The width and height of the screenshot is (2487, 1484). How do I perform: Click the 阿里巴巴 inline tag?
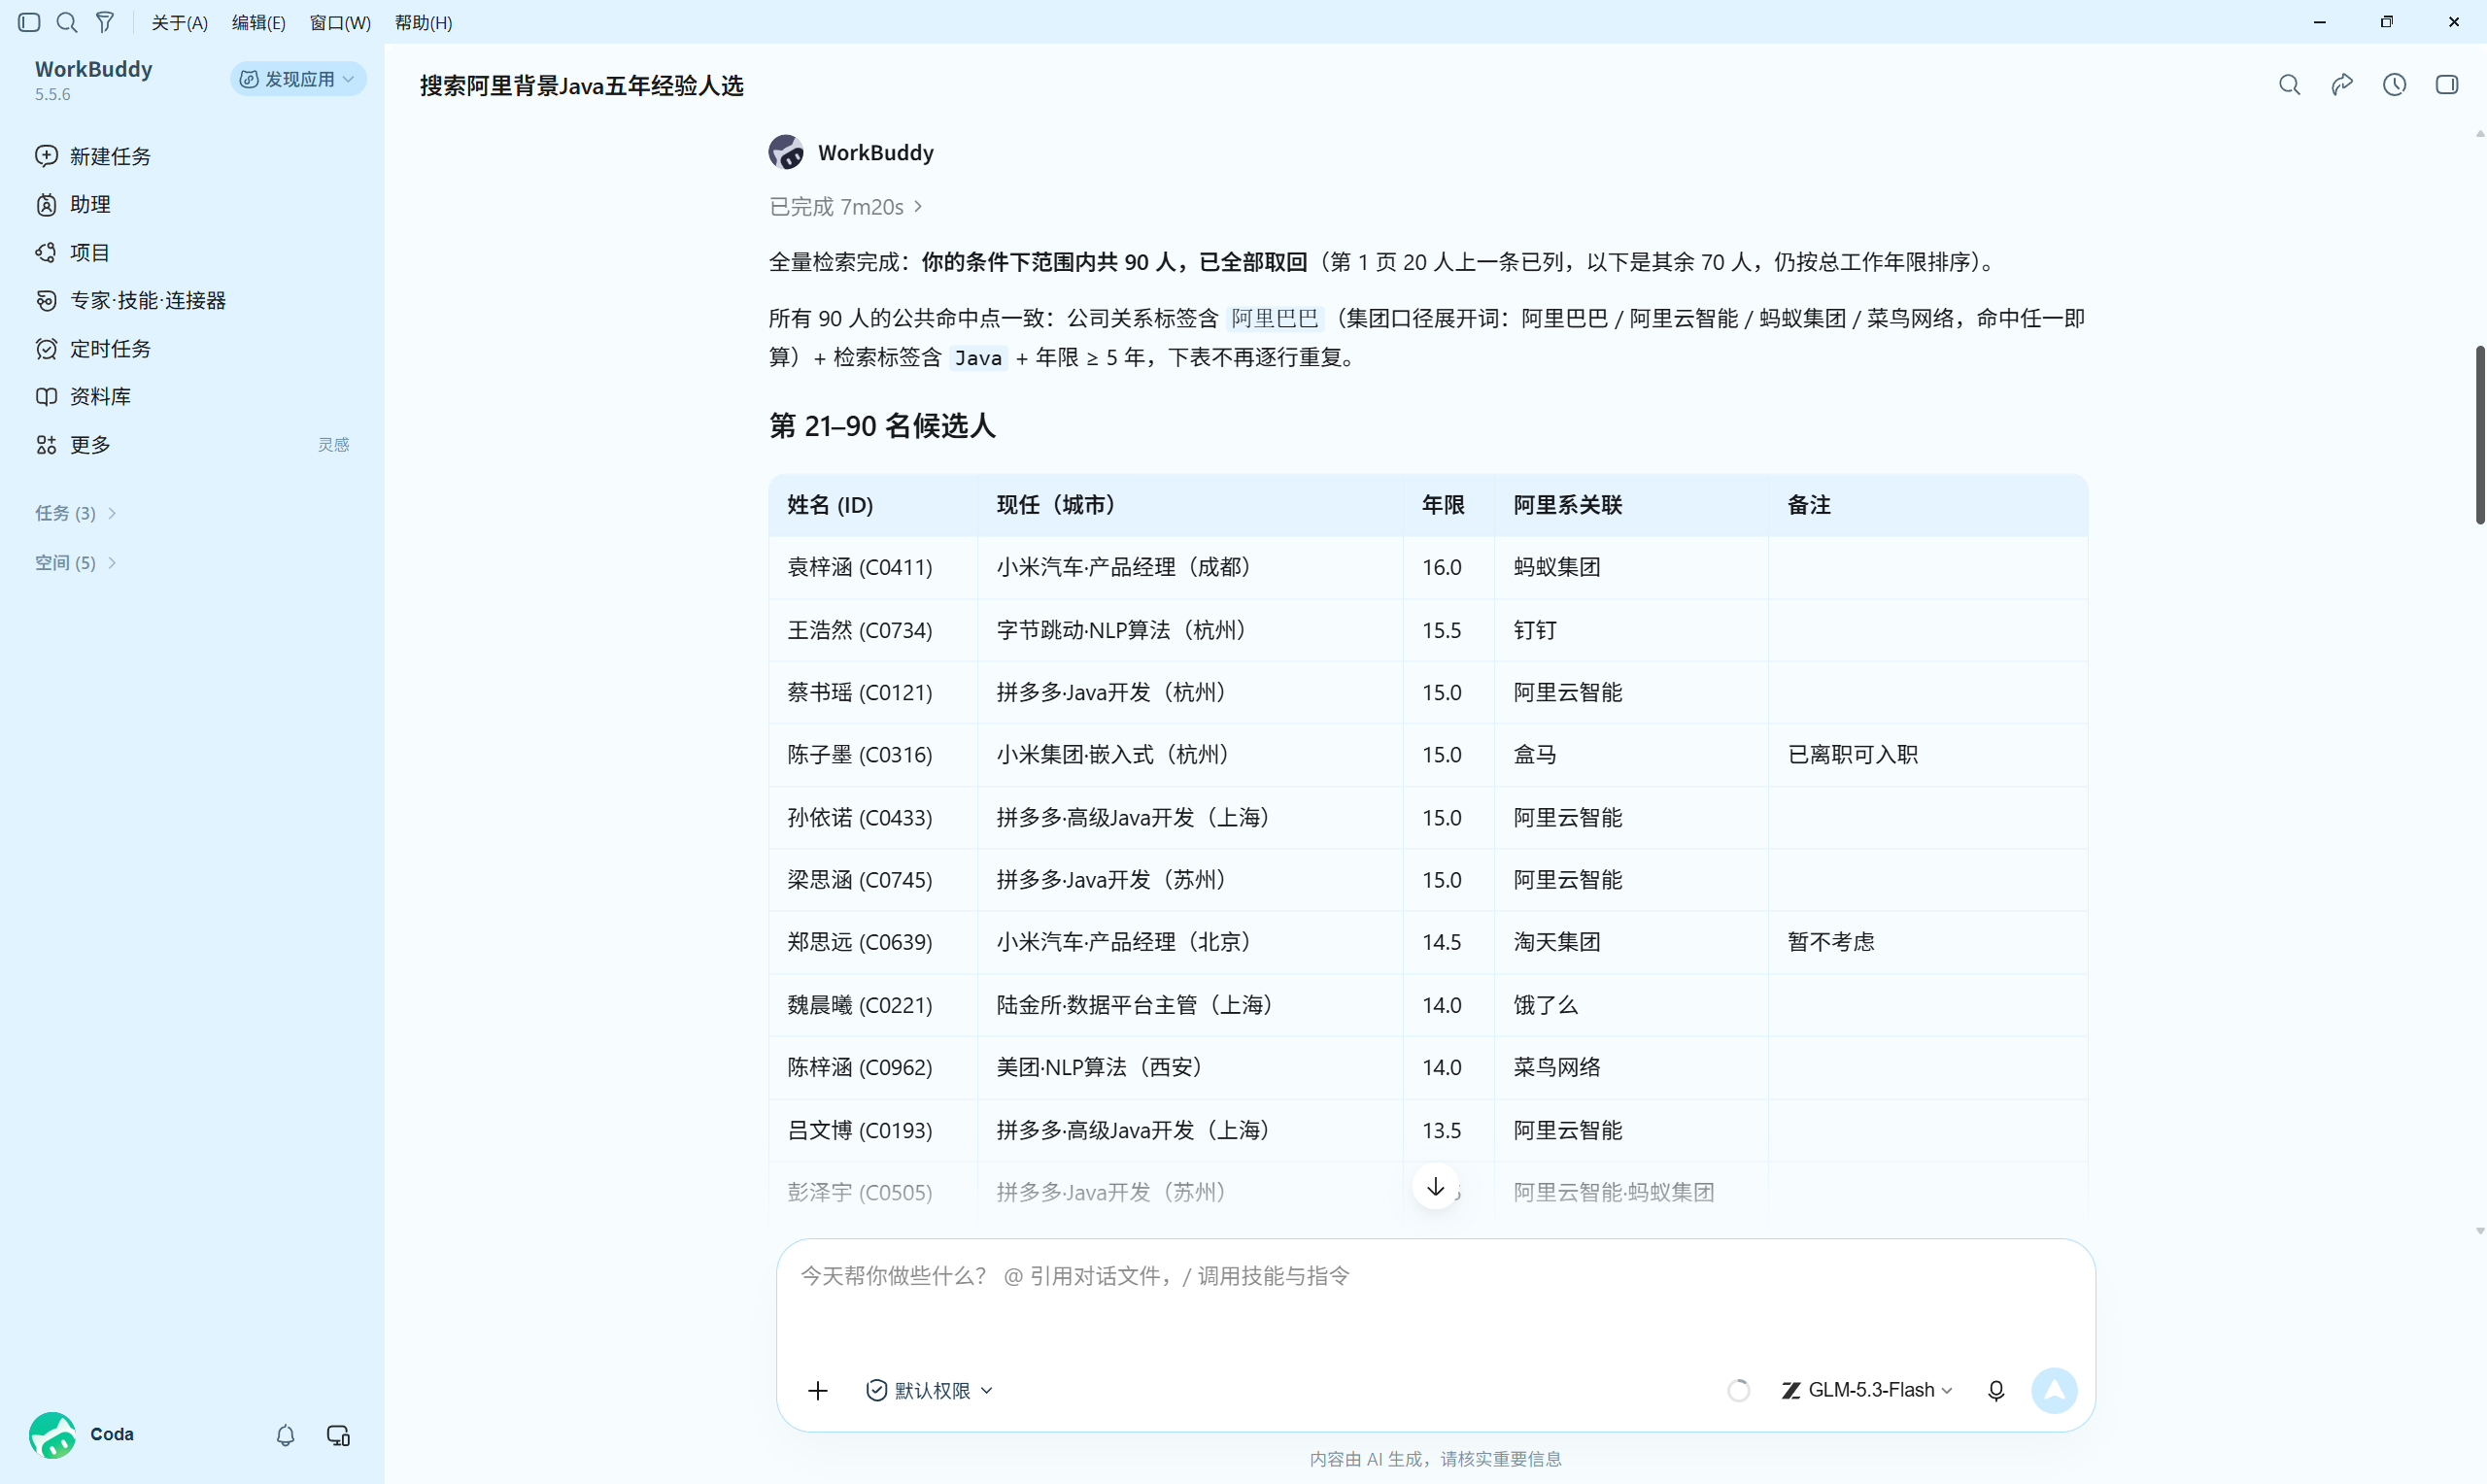1275,319
